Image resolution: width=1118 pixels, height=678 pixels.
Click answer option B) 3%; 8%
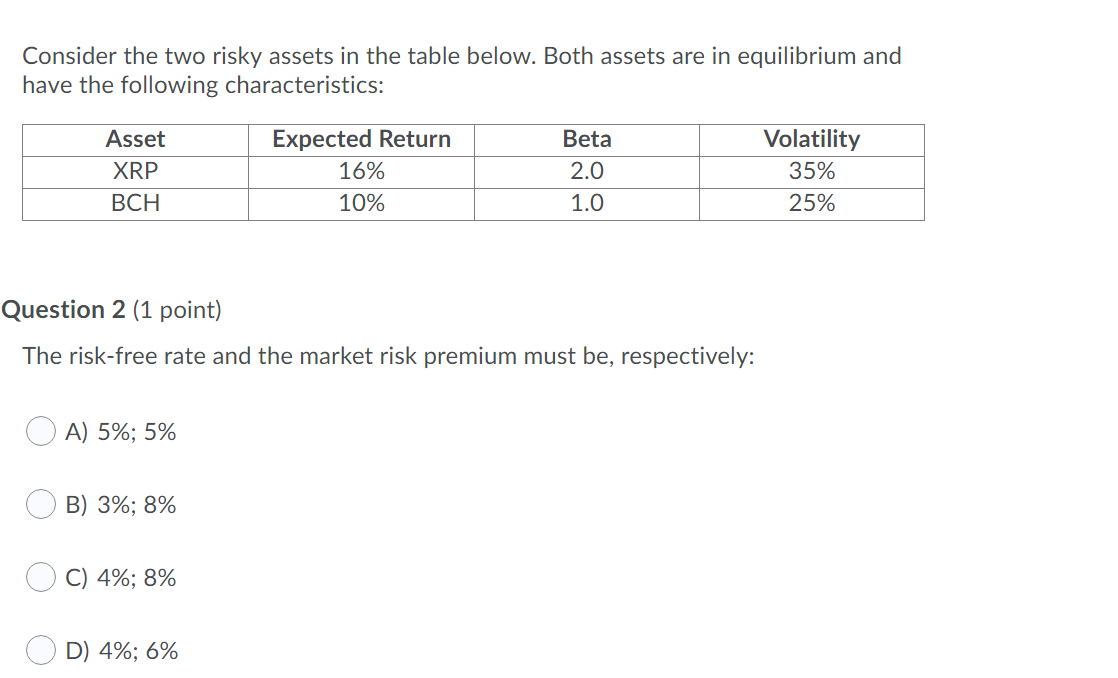[121, 504]
